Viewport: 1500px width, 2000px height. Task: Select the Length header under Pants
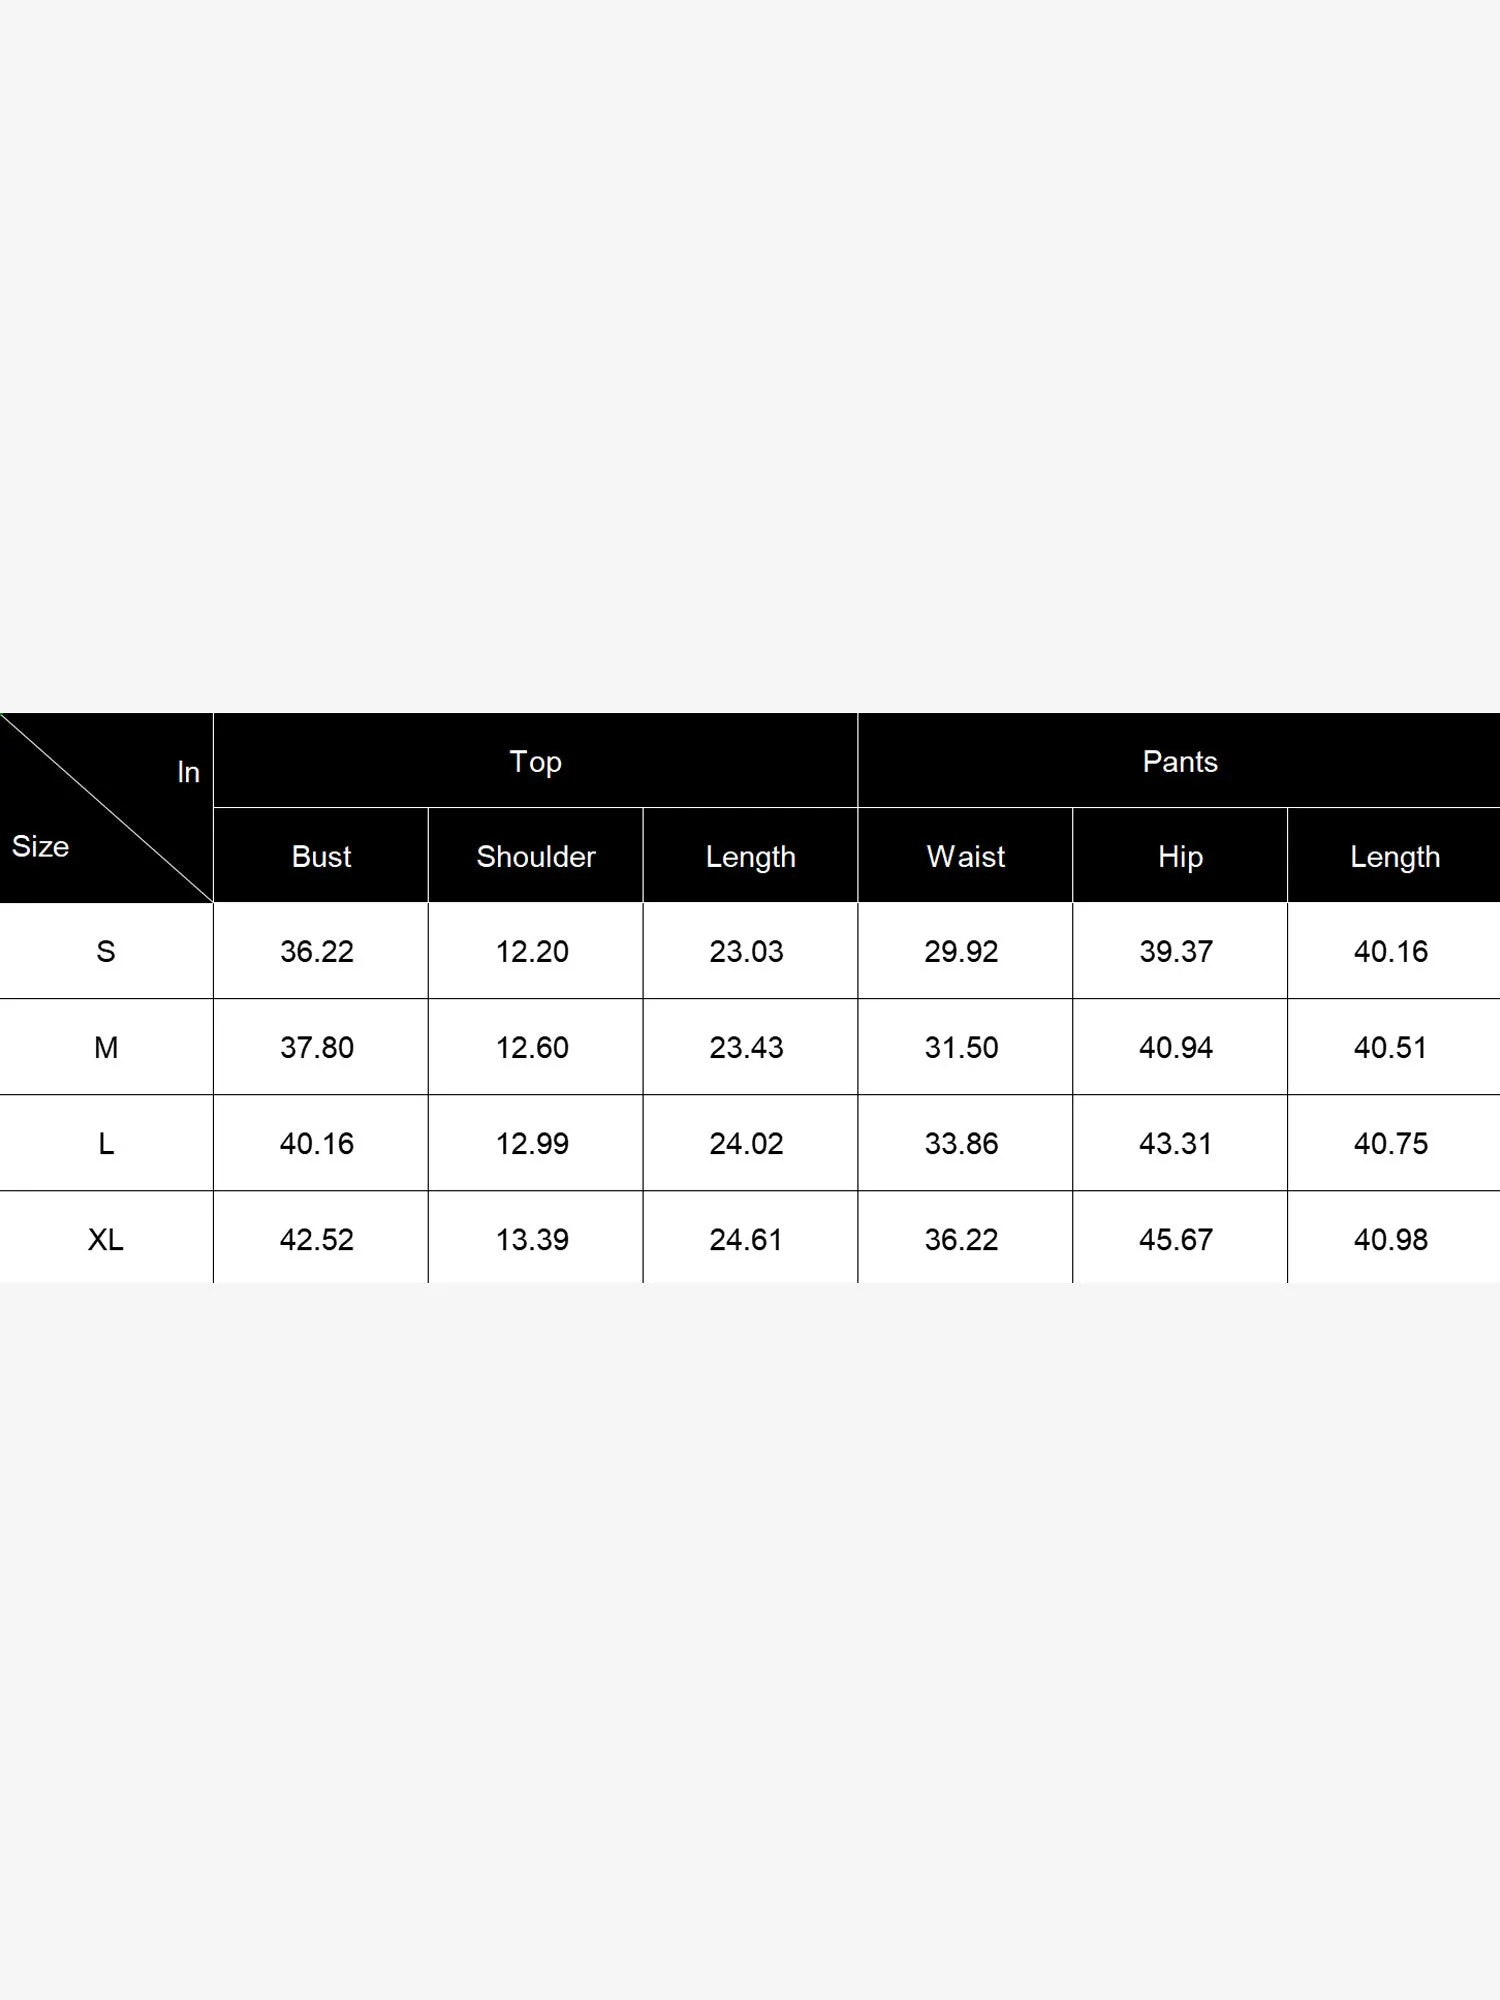1394,857
